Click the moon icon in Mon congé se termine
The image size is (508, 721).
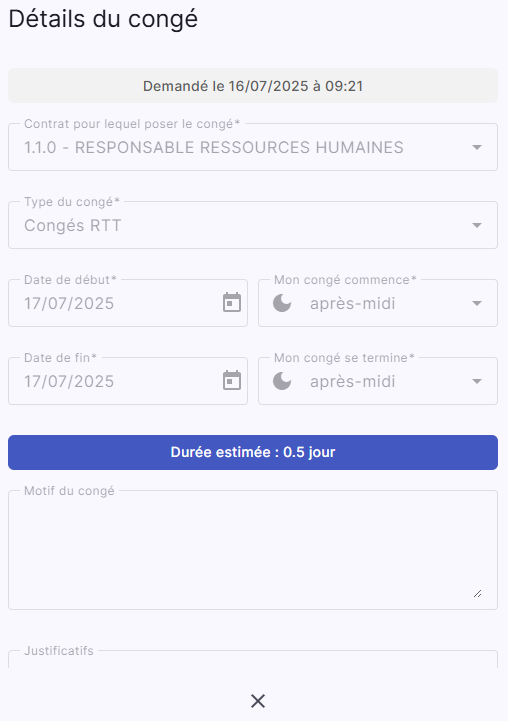(282, 381)
